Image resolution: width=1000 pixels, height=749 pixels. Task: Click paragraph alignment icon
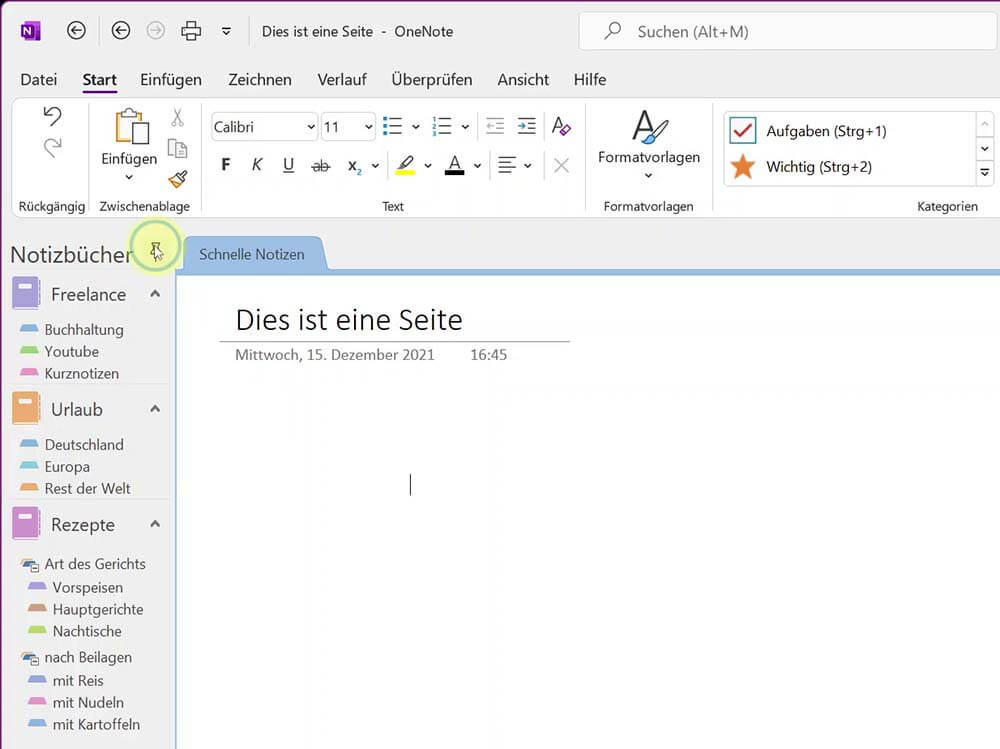coord(507,165)
